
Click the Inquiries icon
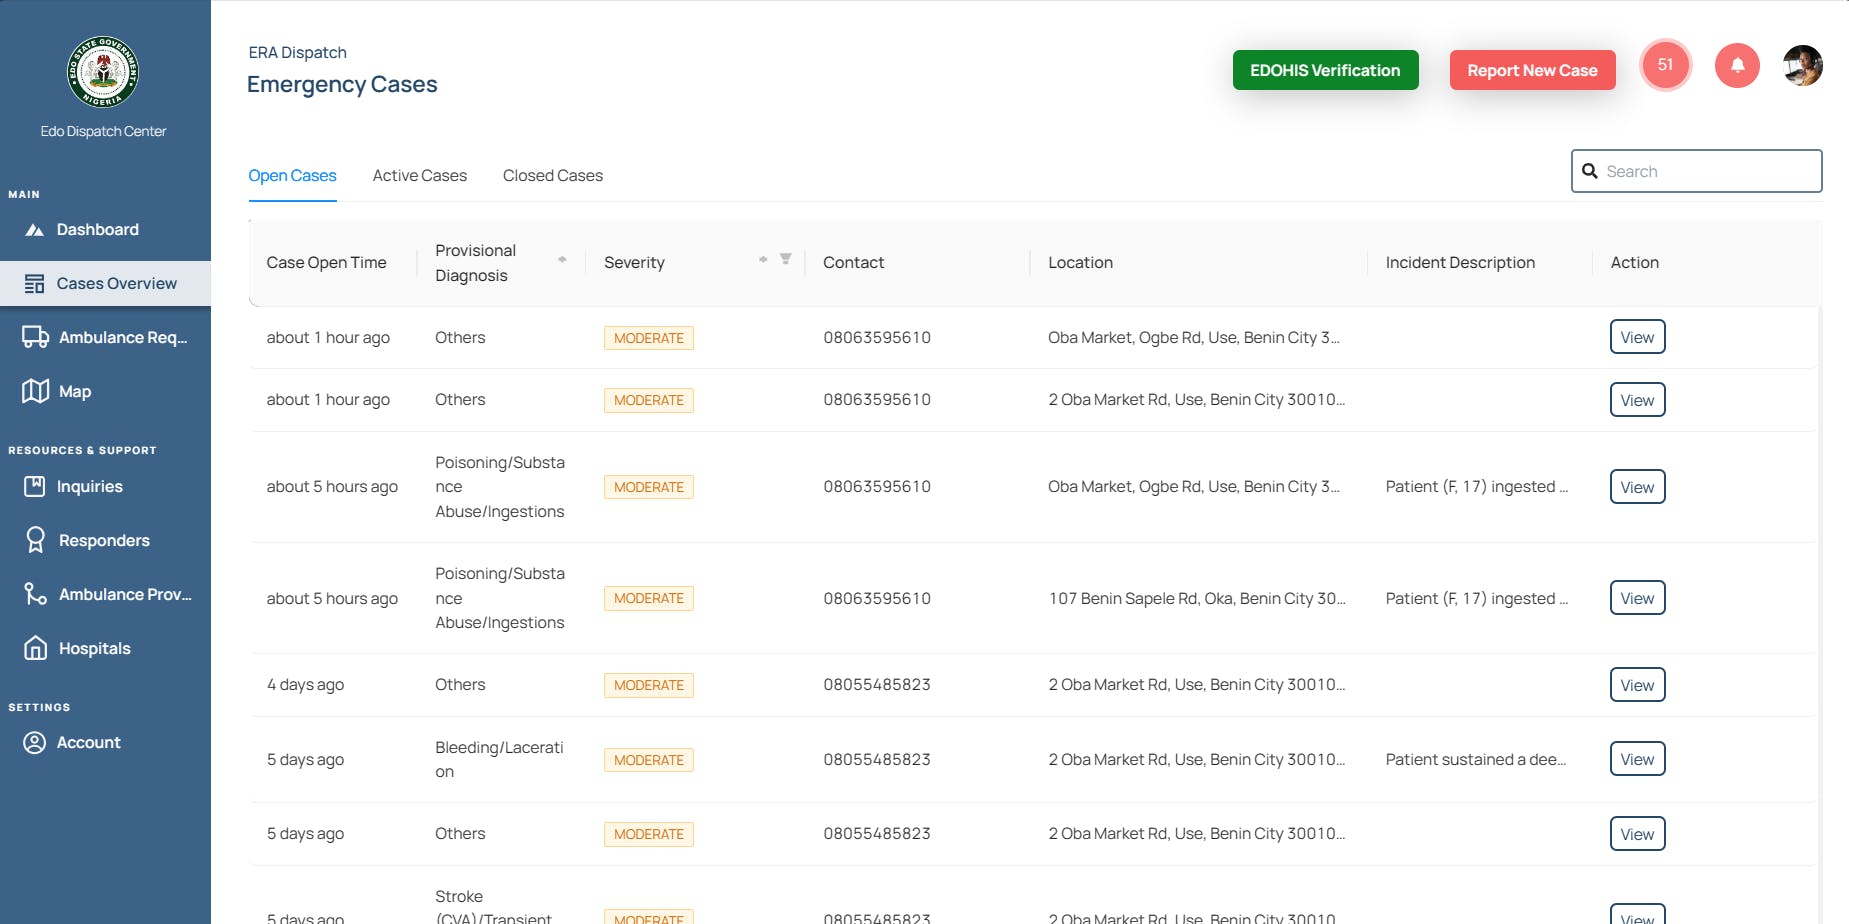tap(35, 486)
